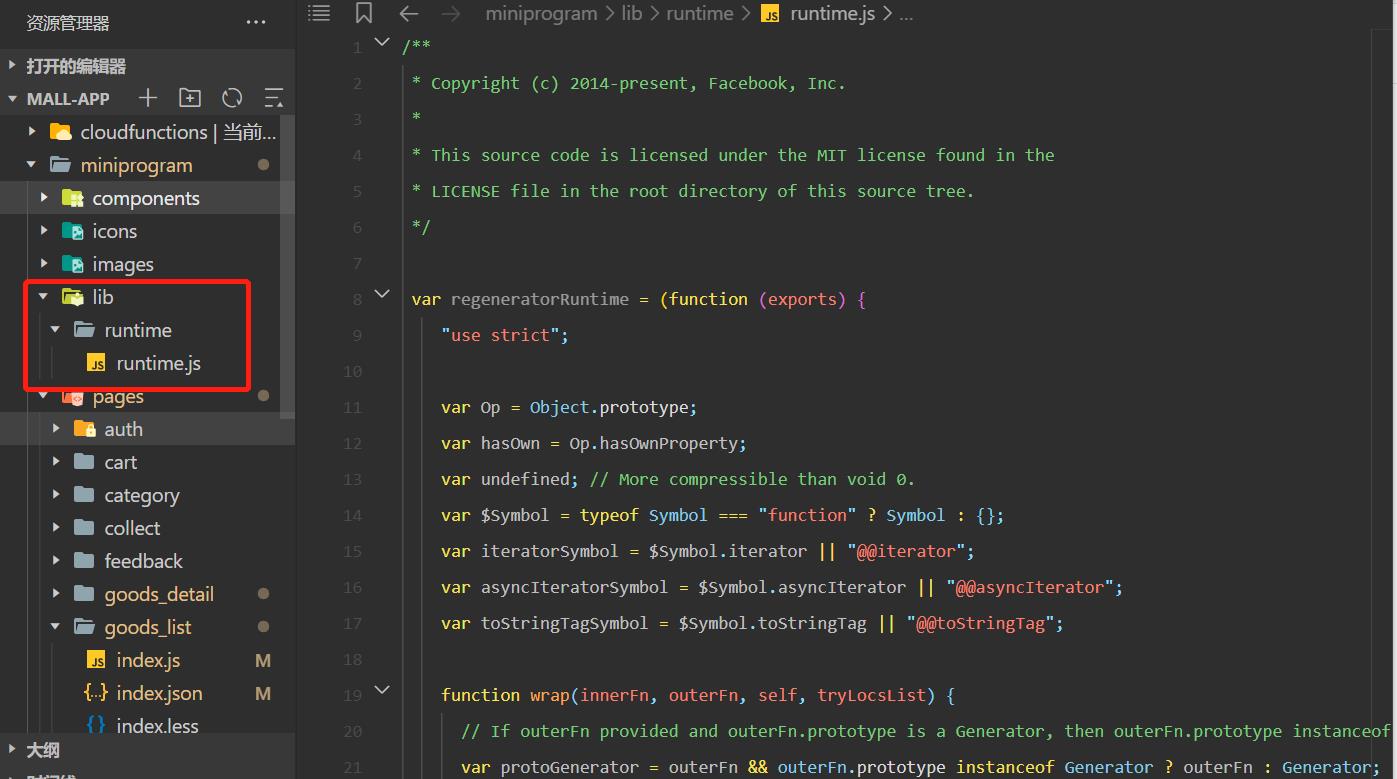Click the auth folder lock icon
1397x779 pixels.
pos(85,429)
